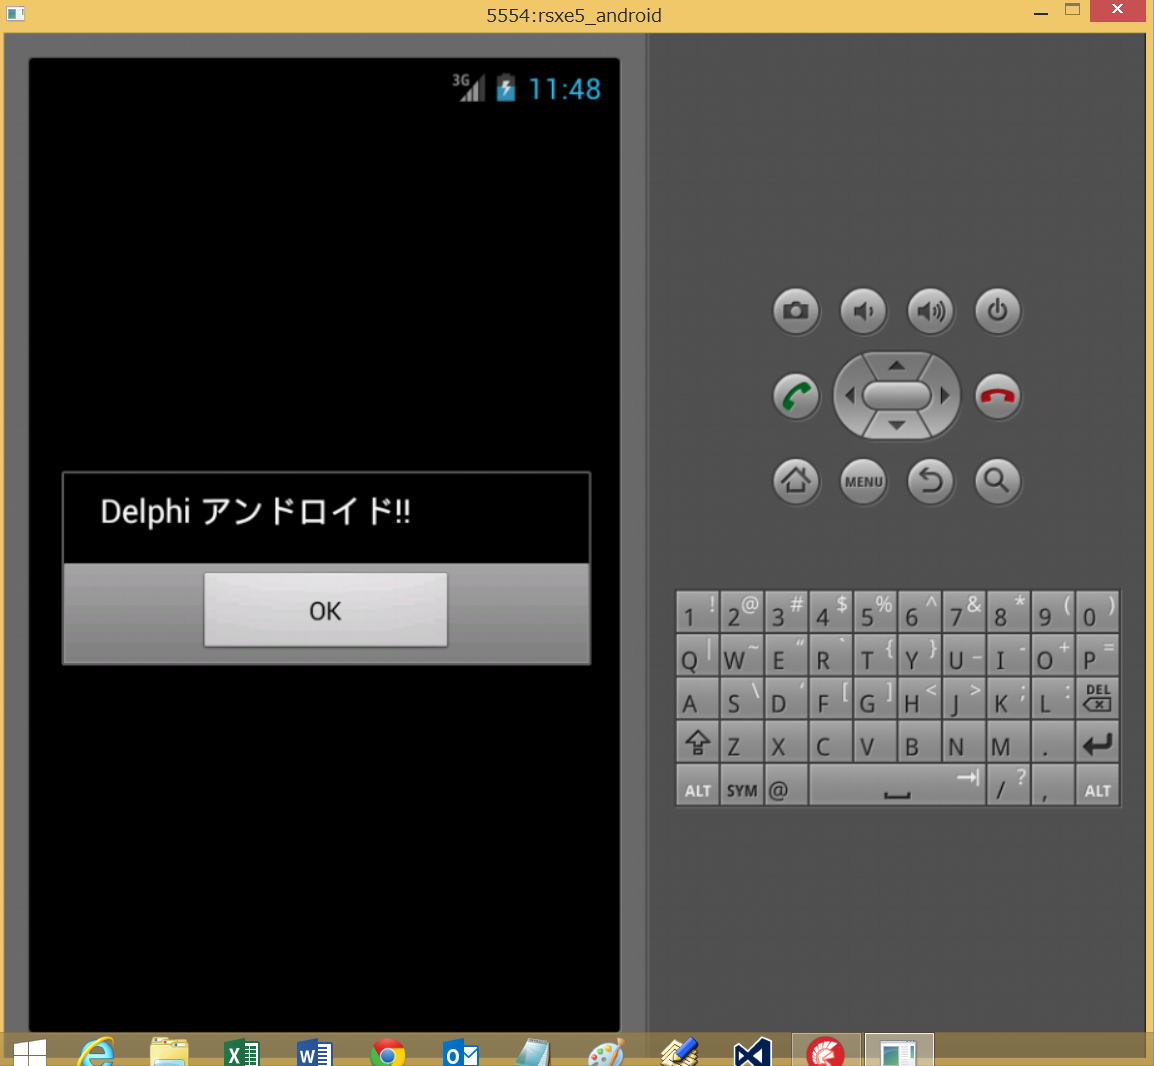
Task: Click the 3G signal status icon
Action: pyautogui.click(x=468, y=88)
